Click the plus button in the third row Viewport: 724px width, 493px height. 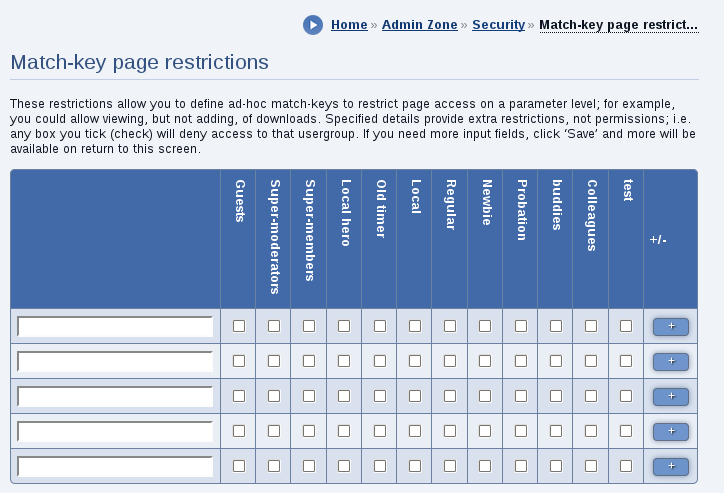[671, 397]
